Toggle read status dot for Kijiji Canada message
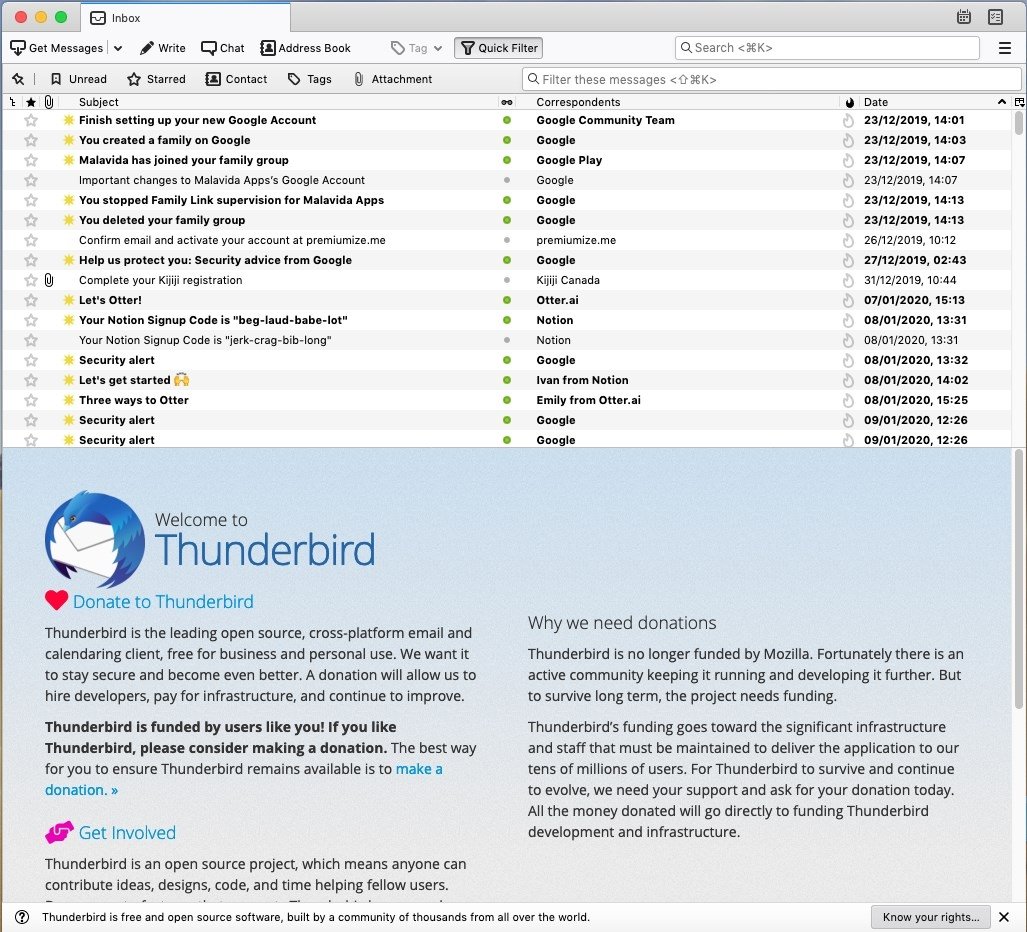Image resolution: width=1027 pixels, height=932 pixels. [x=507, y=280]
